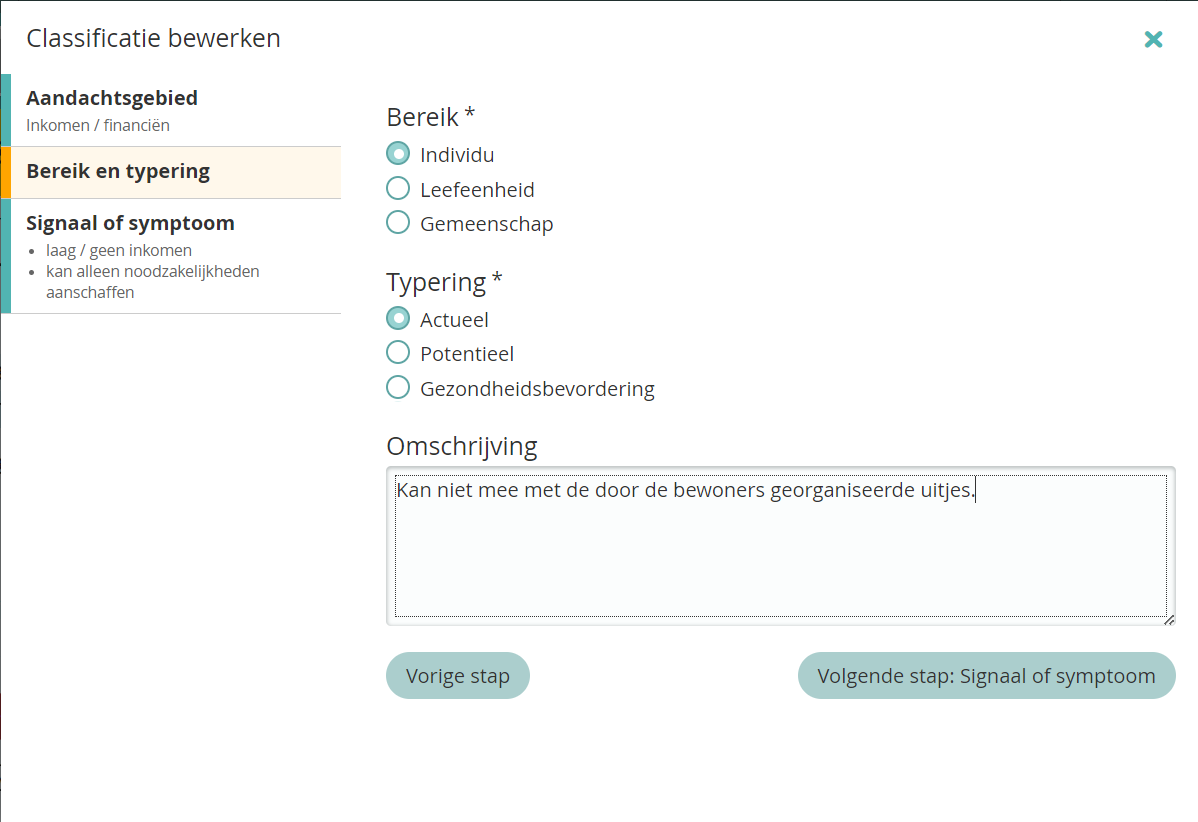Choose the Potentieel typering option
Viewport: 1198px width, 822px height.
point(398,353)
